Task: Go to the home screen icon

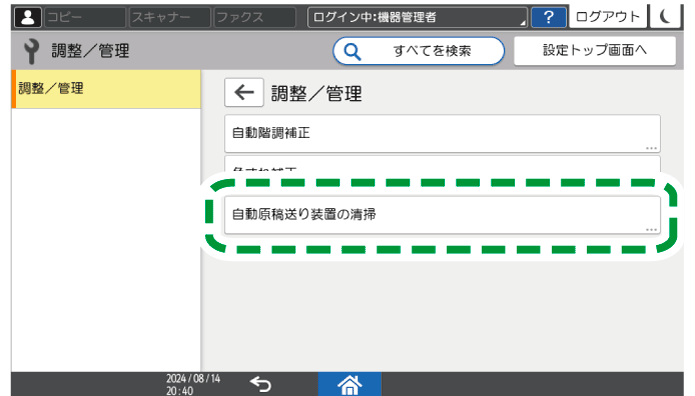Action: coord(350,384)
